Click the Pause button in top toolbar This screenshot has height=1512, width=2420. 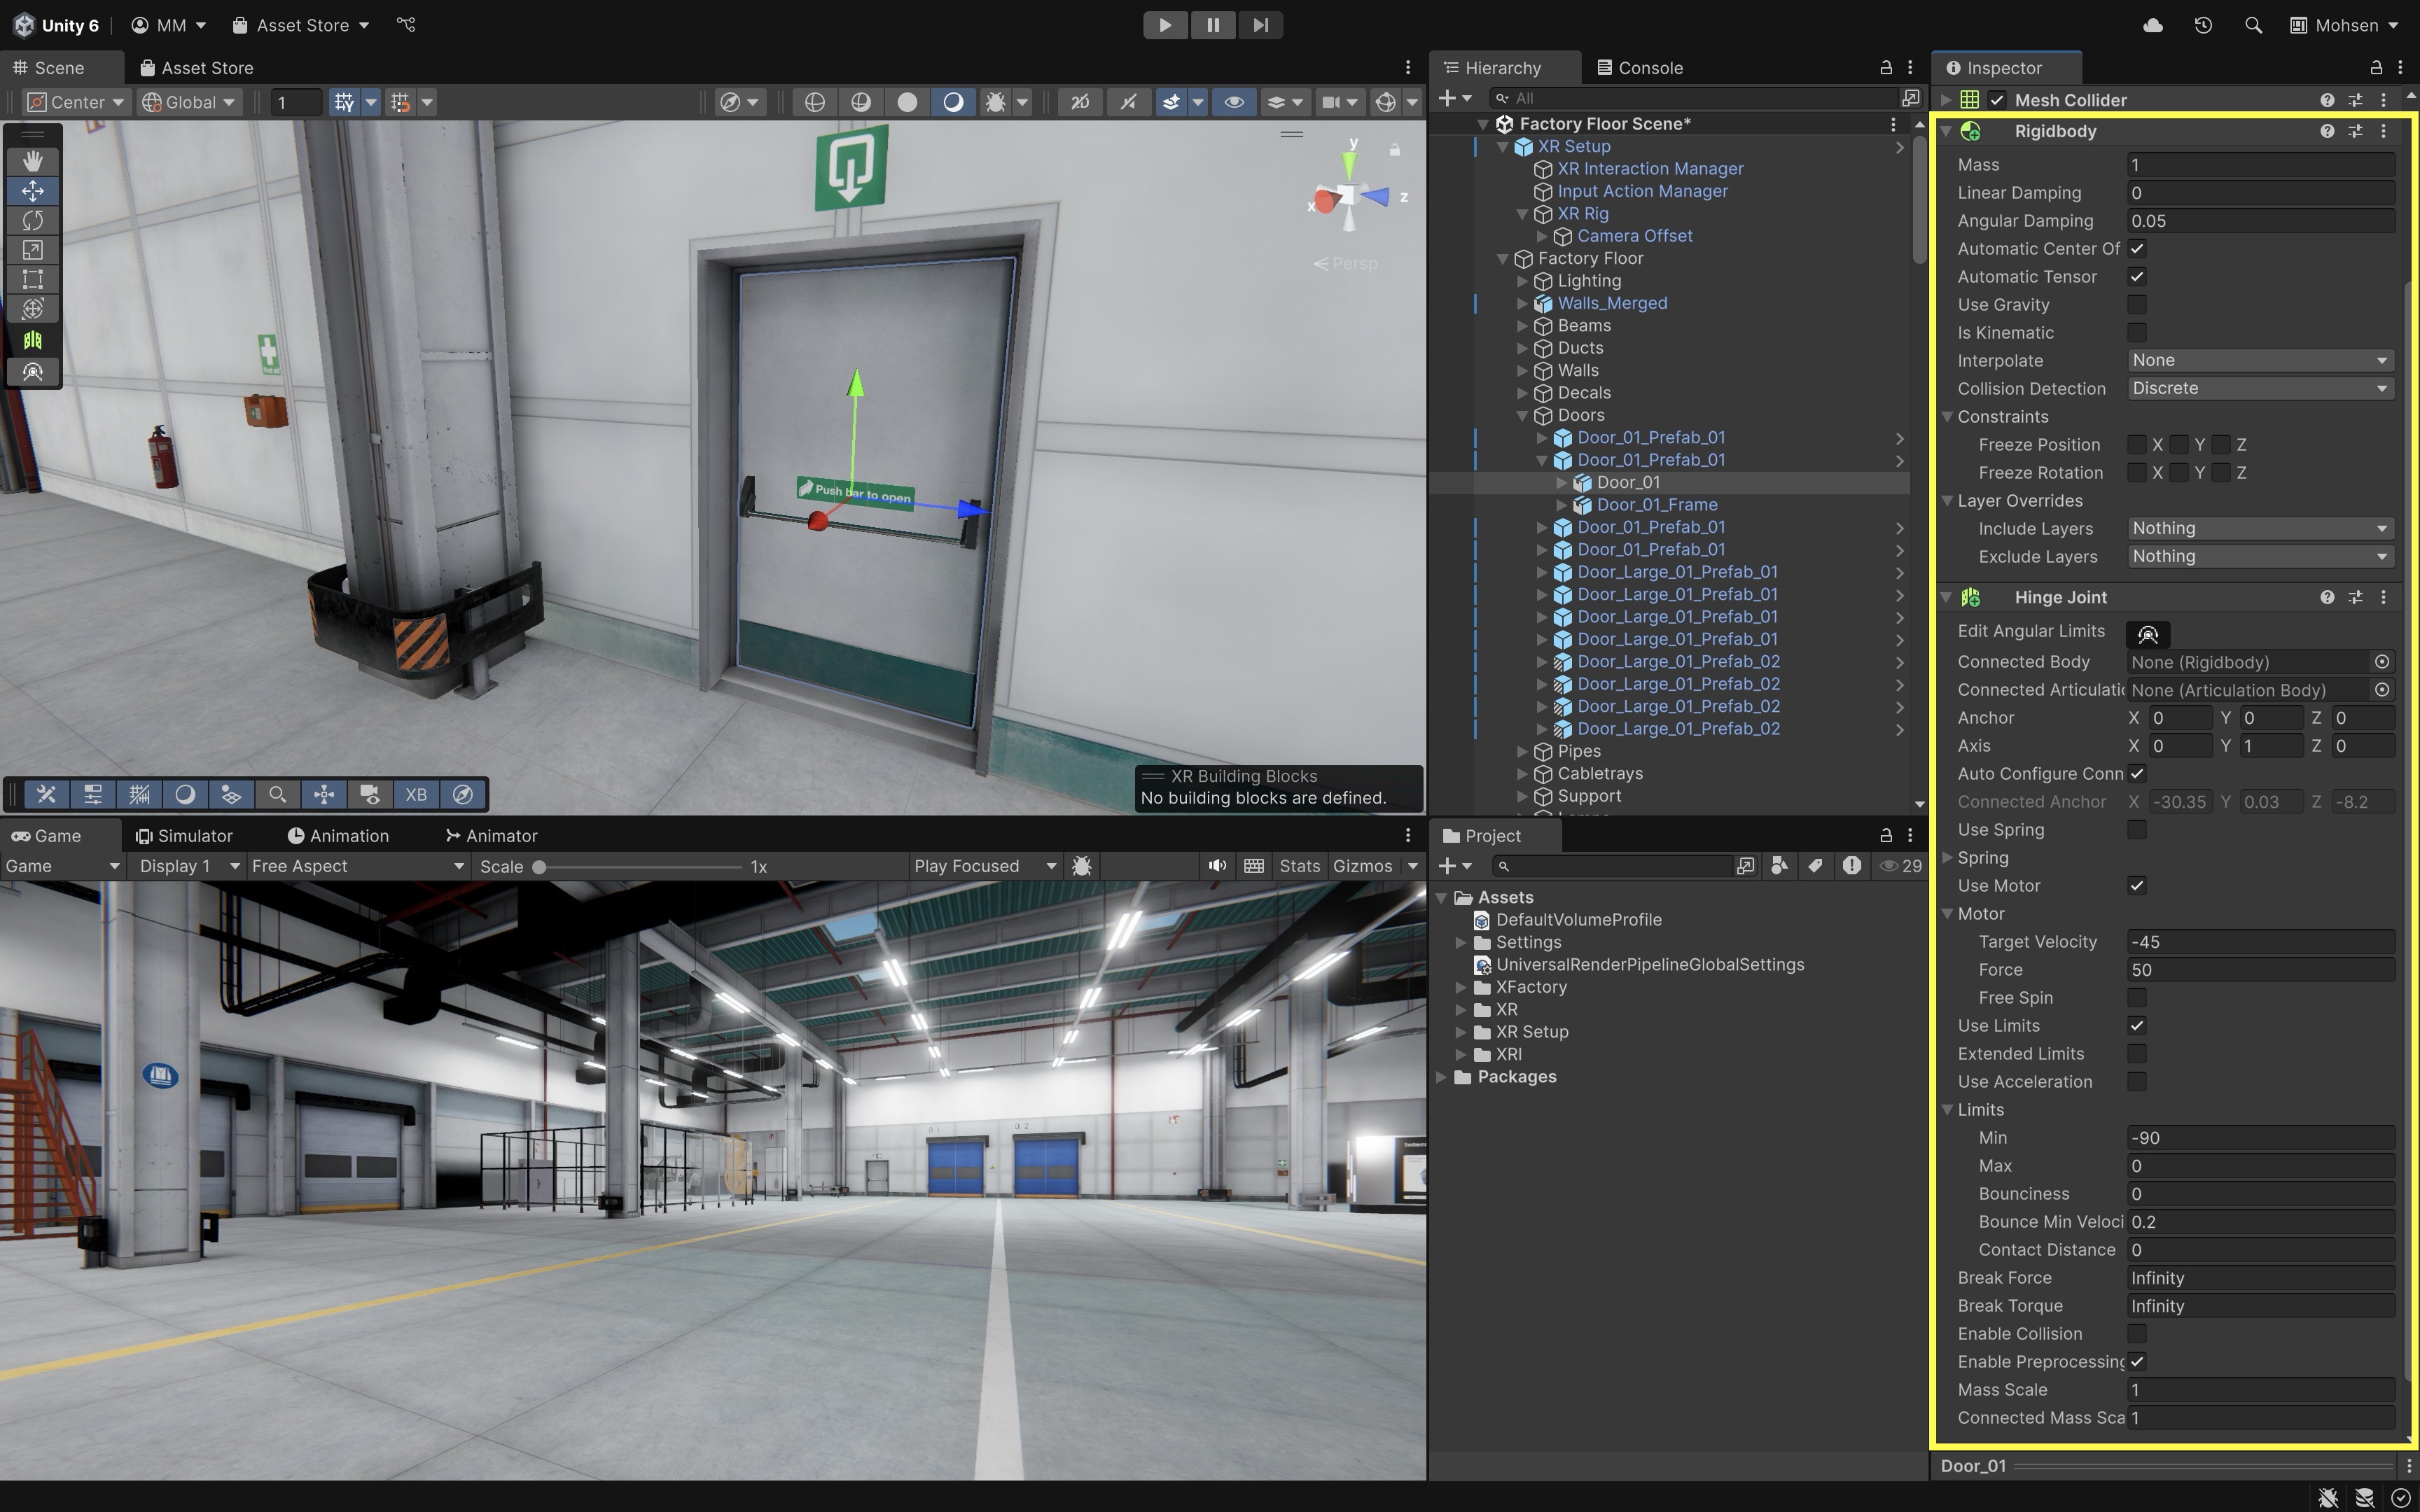[1212, 25]
